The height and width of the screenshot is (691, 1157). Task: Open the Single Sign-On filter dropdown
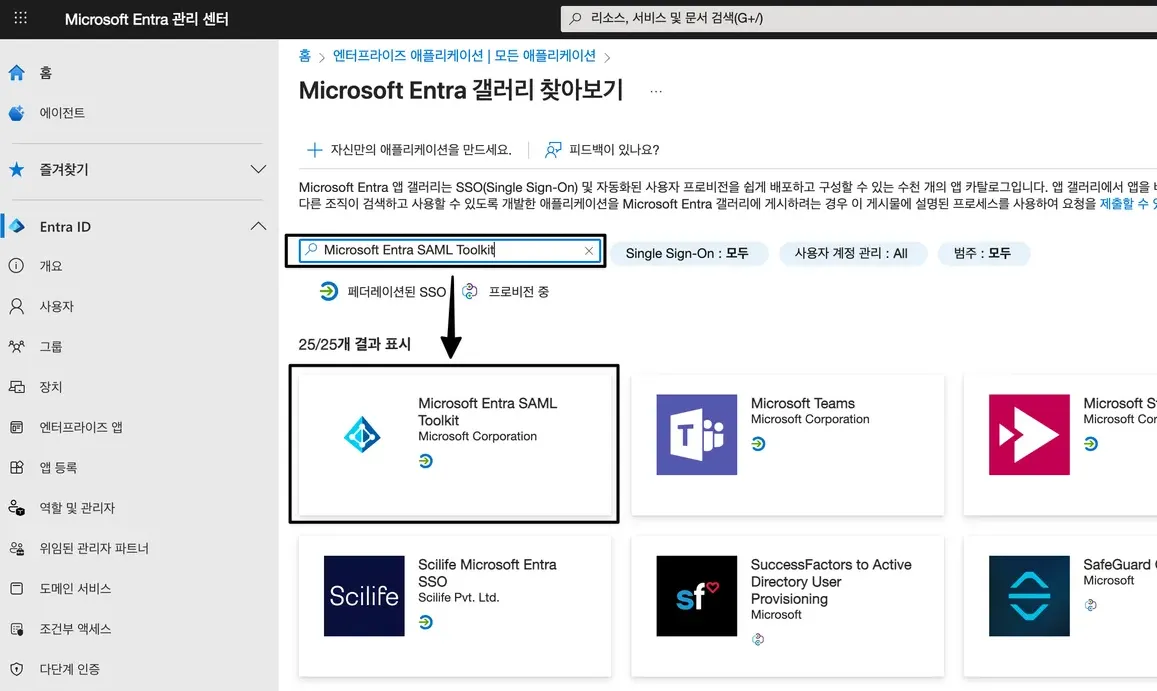click(x=688, y=253)
